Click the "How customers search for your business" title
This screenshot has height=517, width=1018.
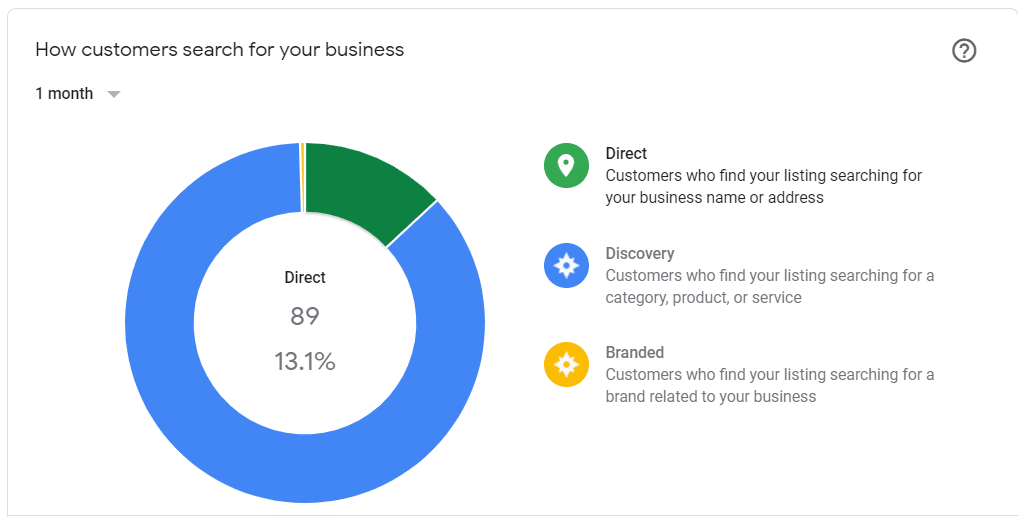pos(219,50)
